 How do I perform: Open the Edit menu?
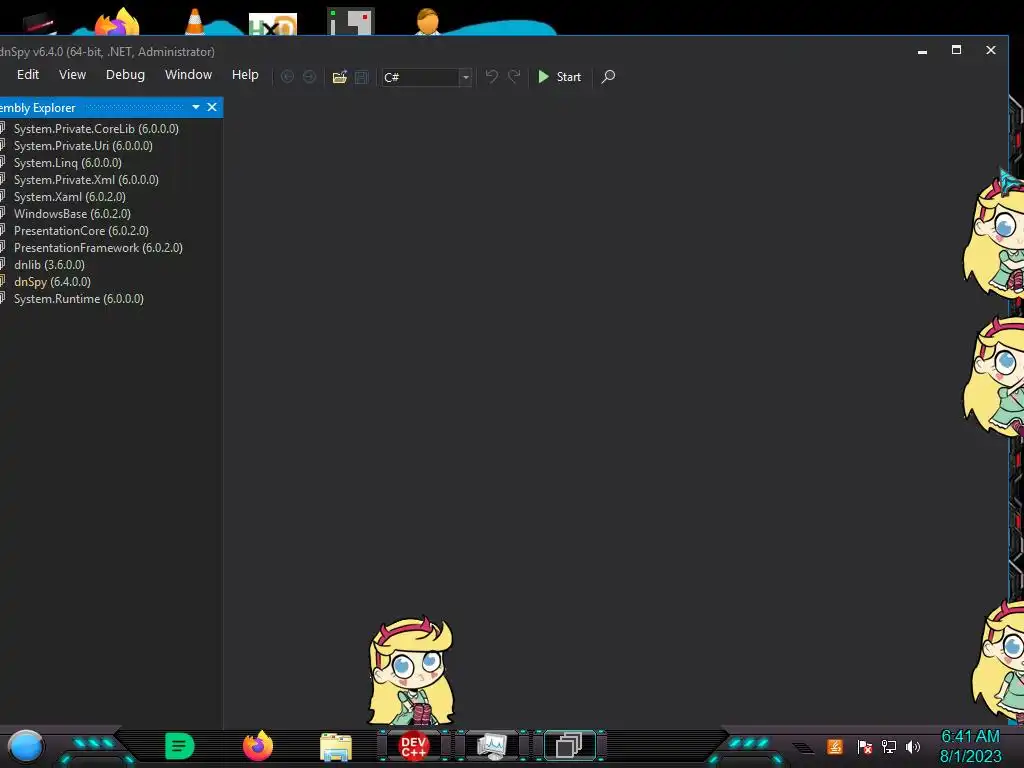pyautogui.click(x=27, y=75)
